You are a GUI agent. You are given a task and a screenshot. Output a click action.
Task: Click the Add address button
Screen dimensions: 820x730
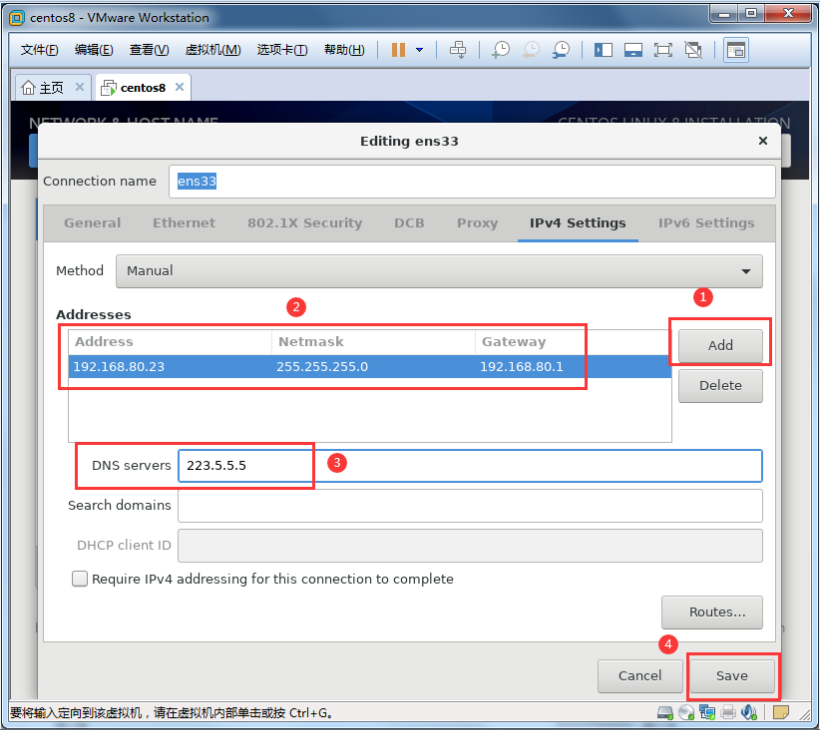tap(720, 346)
